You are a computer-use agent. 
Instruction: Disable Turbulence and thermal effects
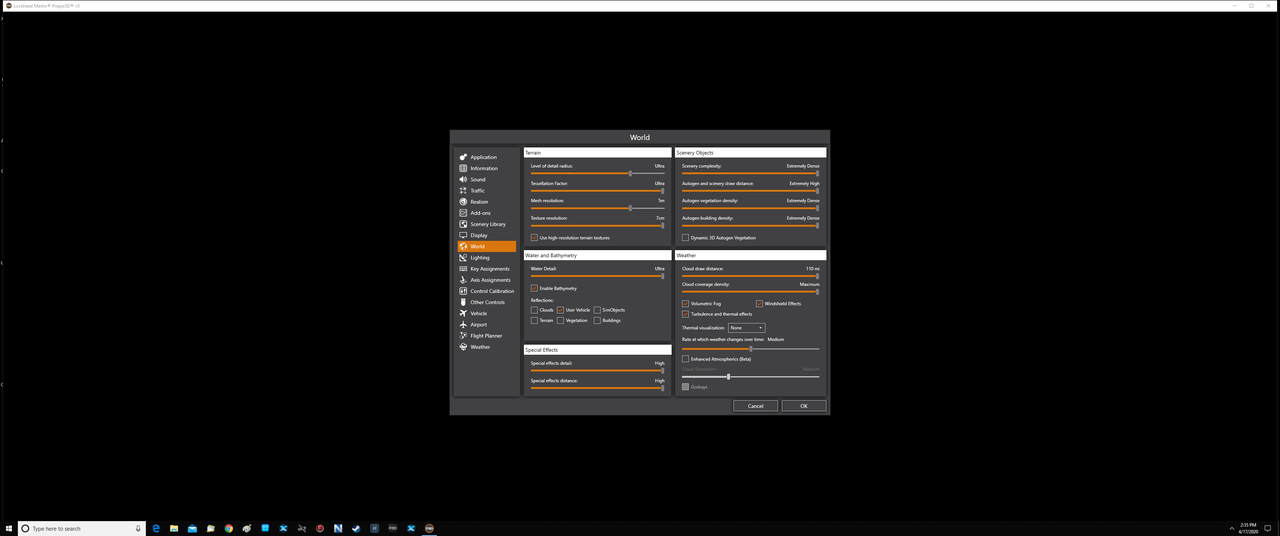pos(686,314)
